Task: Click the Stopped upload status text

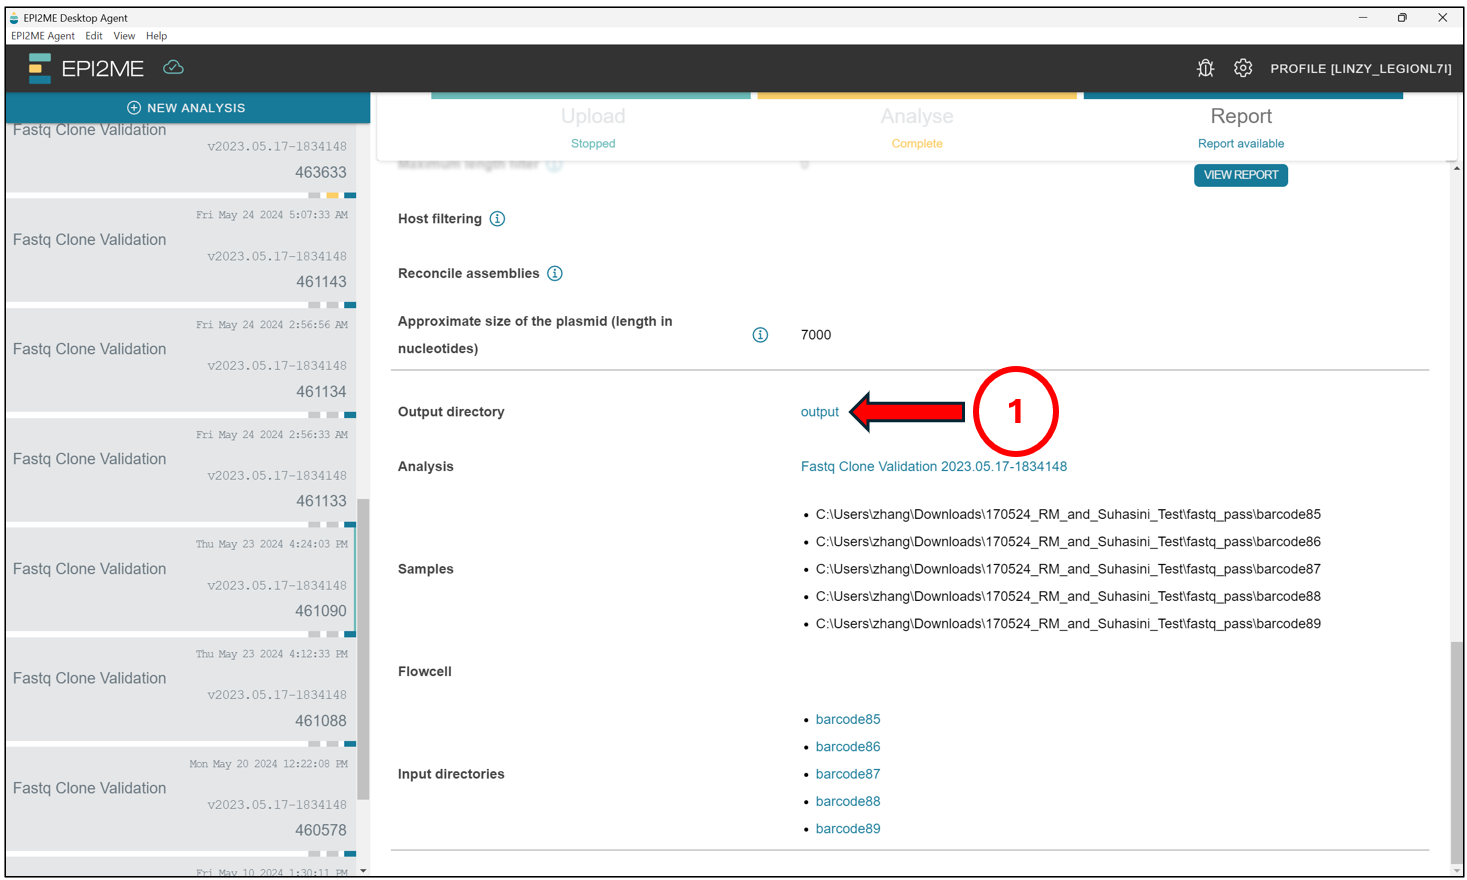Action: point(593,144)
